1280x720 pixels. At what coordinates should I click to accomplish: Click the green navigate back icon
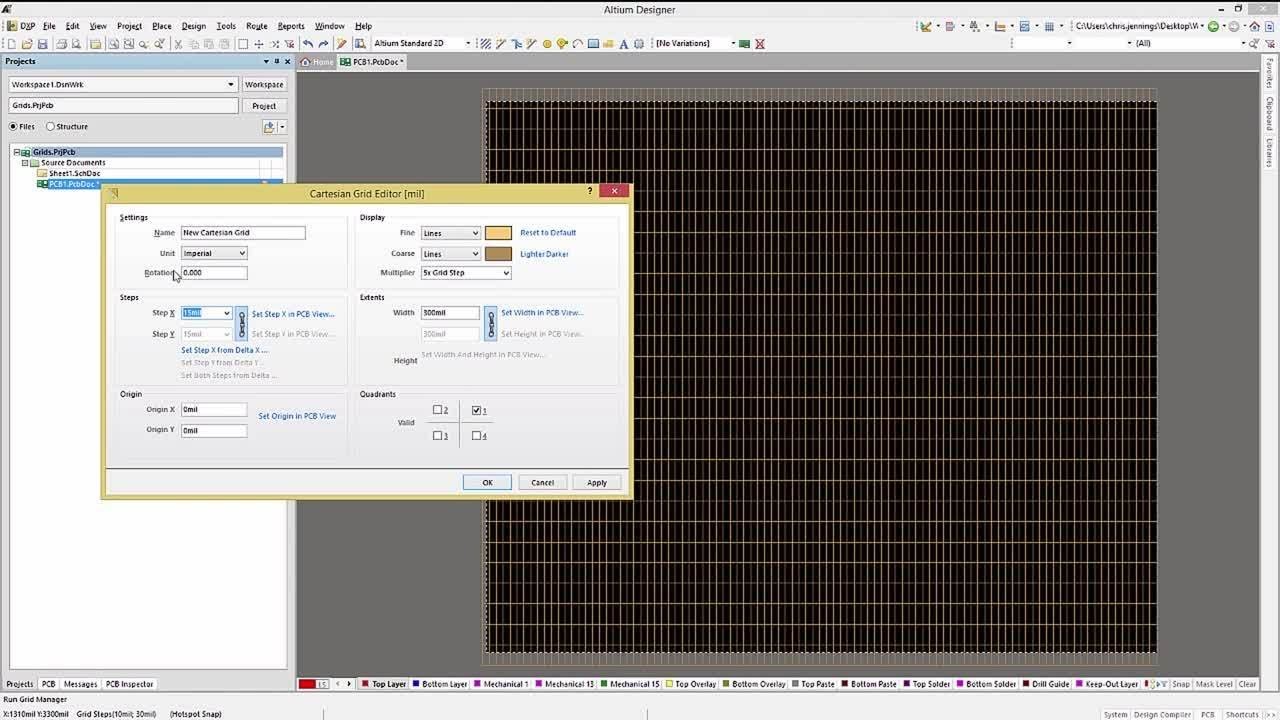click(1213, 26)
